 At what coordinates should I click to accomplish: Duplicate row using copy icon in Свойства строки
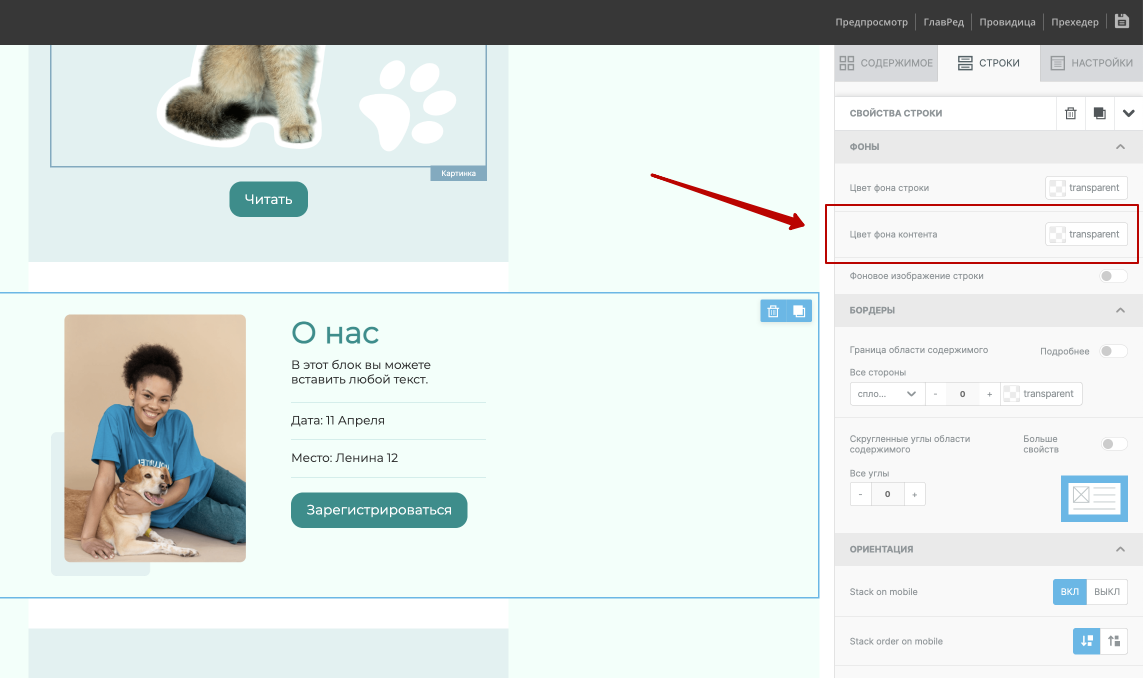pyautogui.click(x=1100, y=114)
